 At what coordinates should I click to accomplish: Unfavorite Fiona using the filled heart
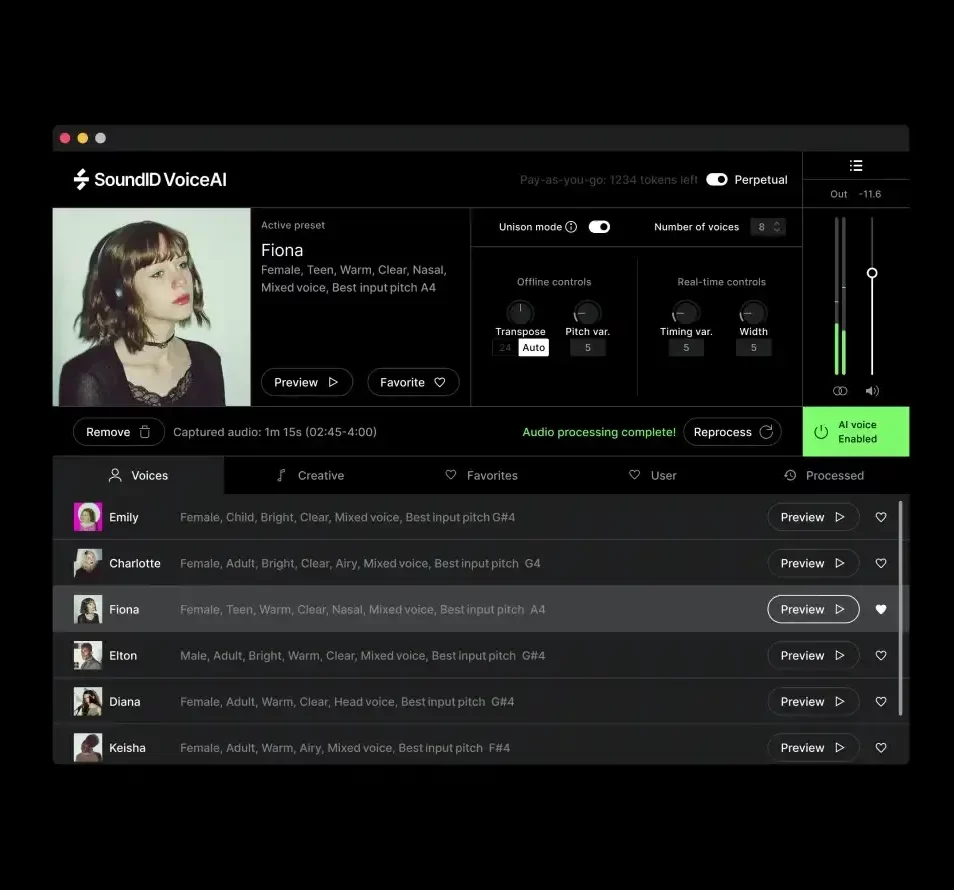pyautogui.click(x=881, y=610)
